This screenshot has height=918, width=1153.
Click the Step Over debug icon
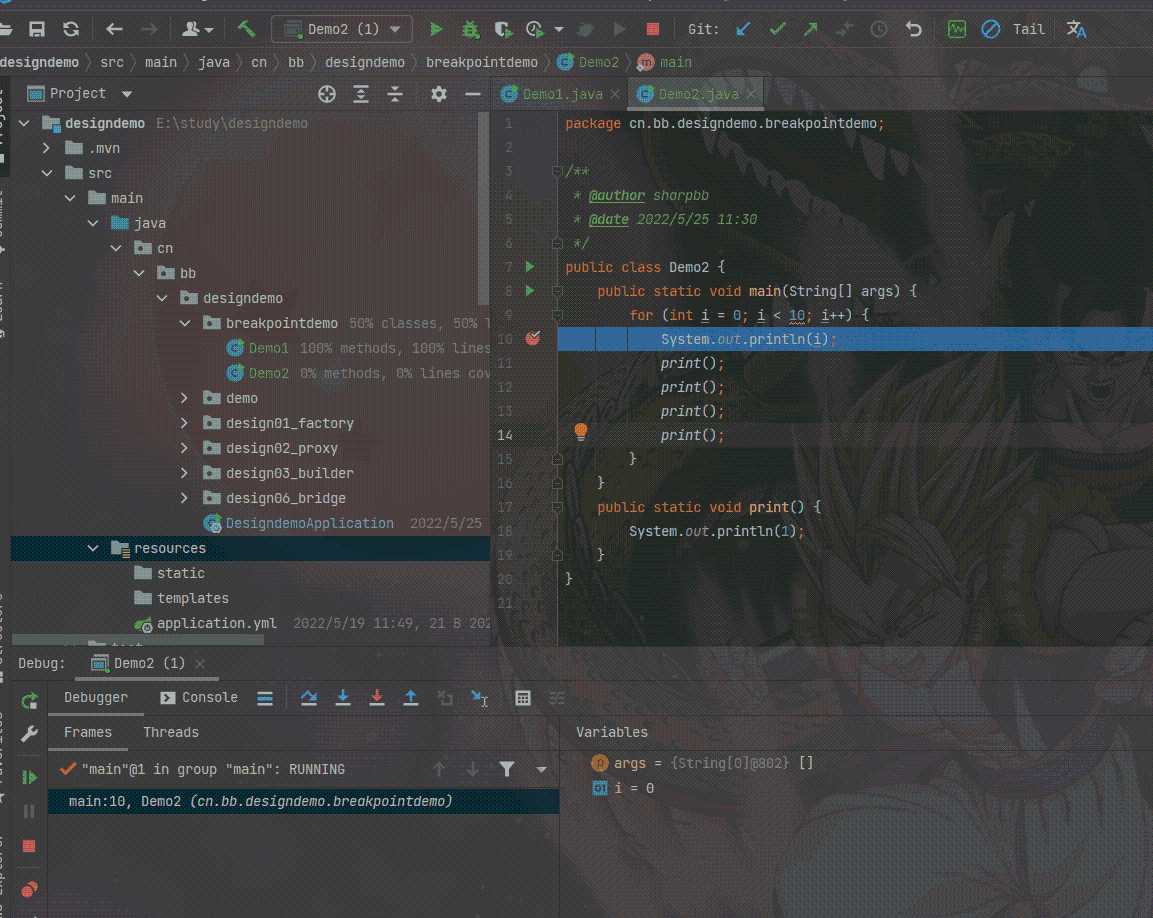309,697
